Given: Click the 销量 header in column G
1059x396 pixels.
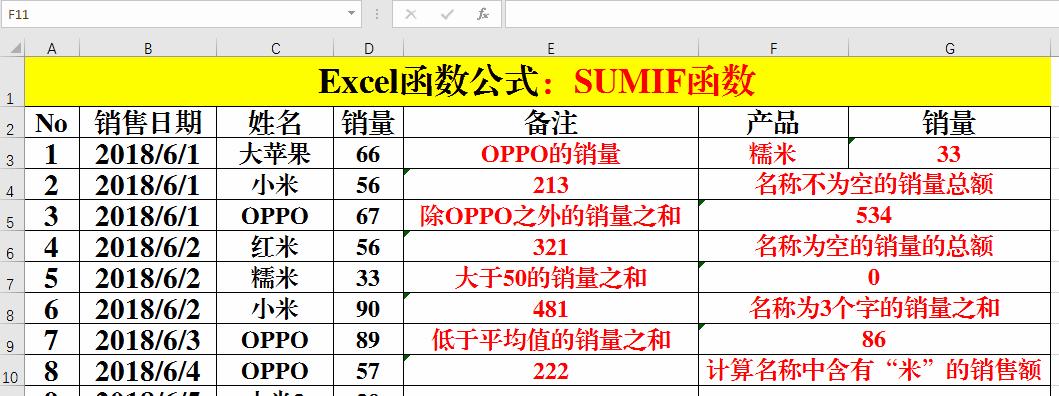Looking at the screenshot, I should tap(950, 123).
